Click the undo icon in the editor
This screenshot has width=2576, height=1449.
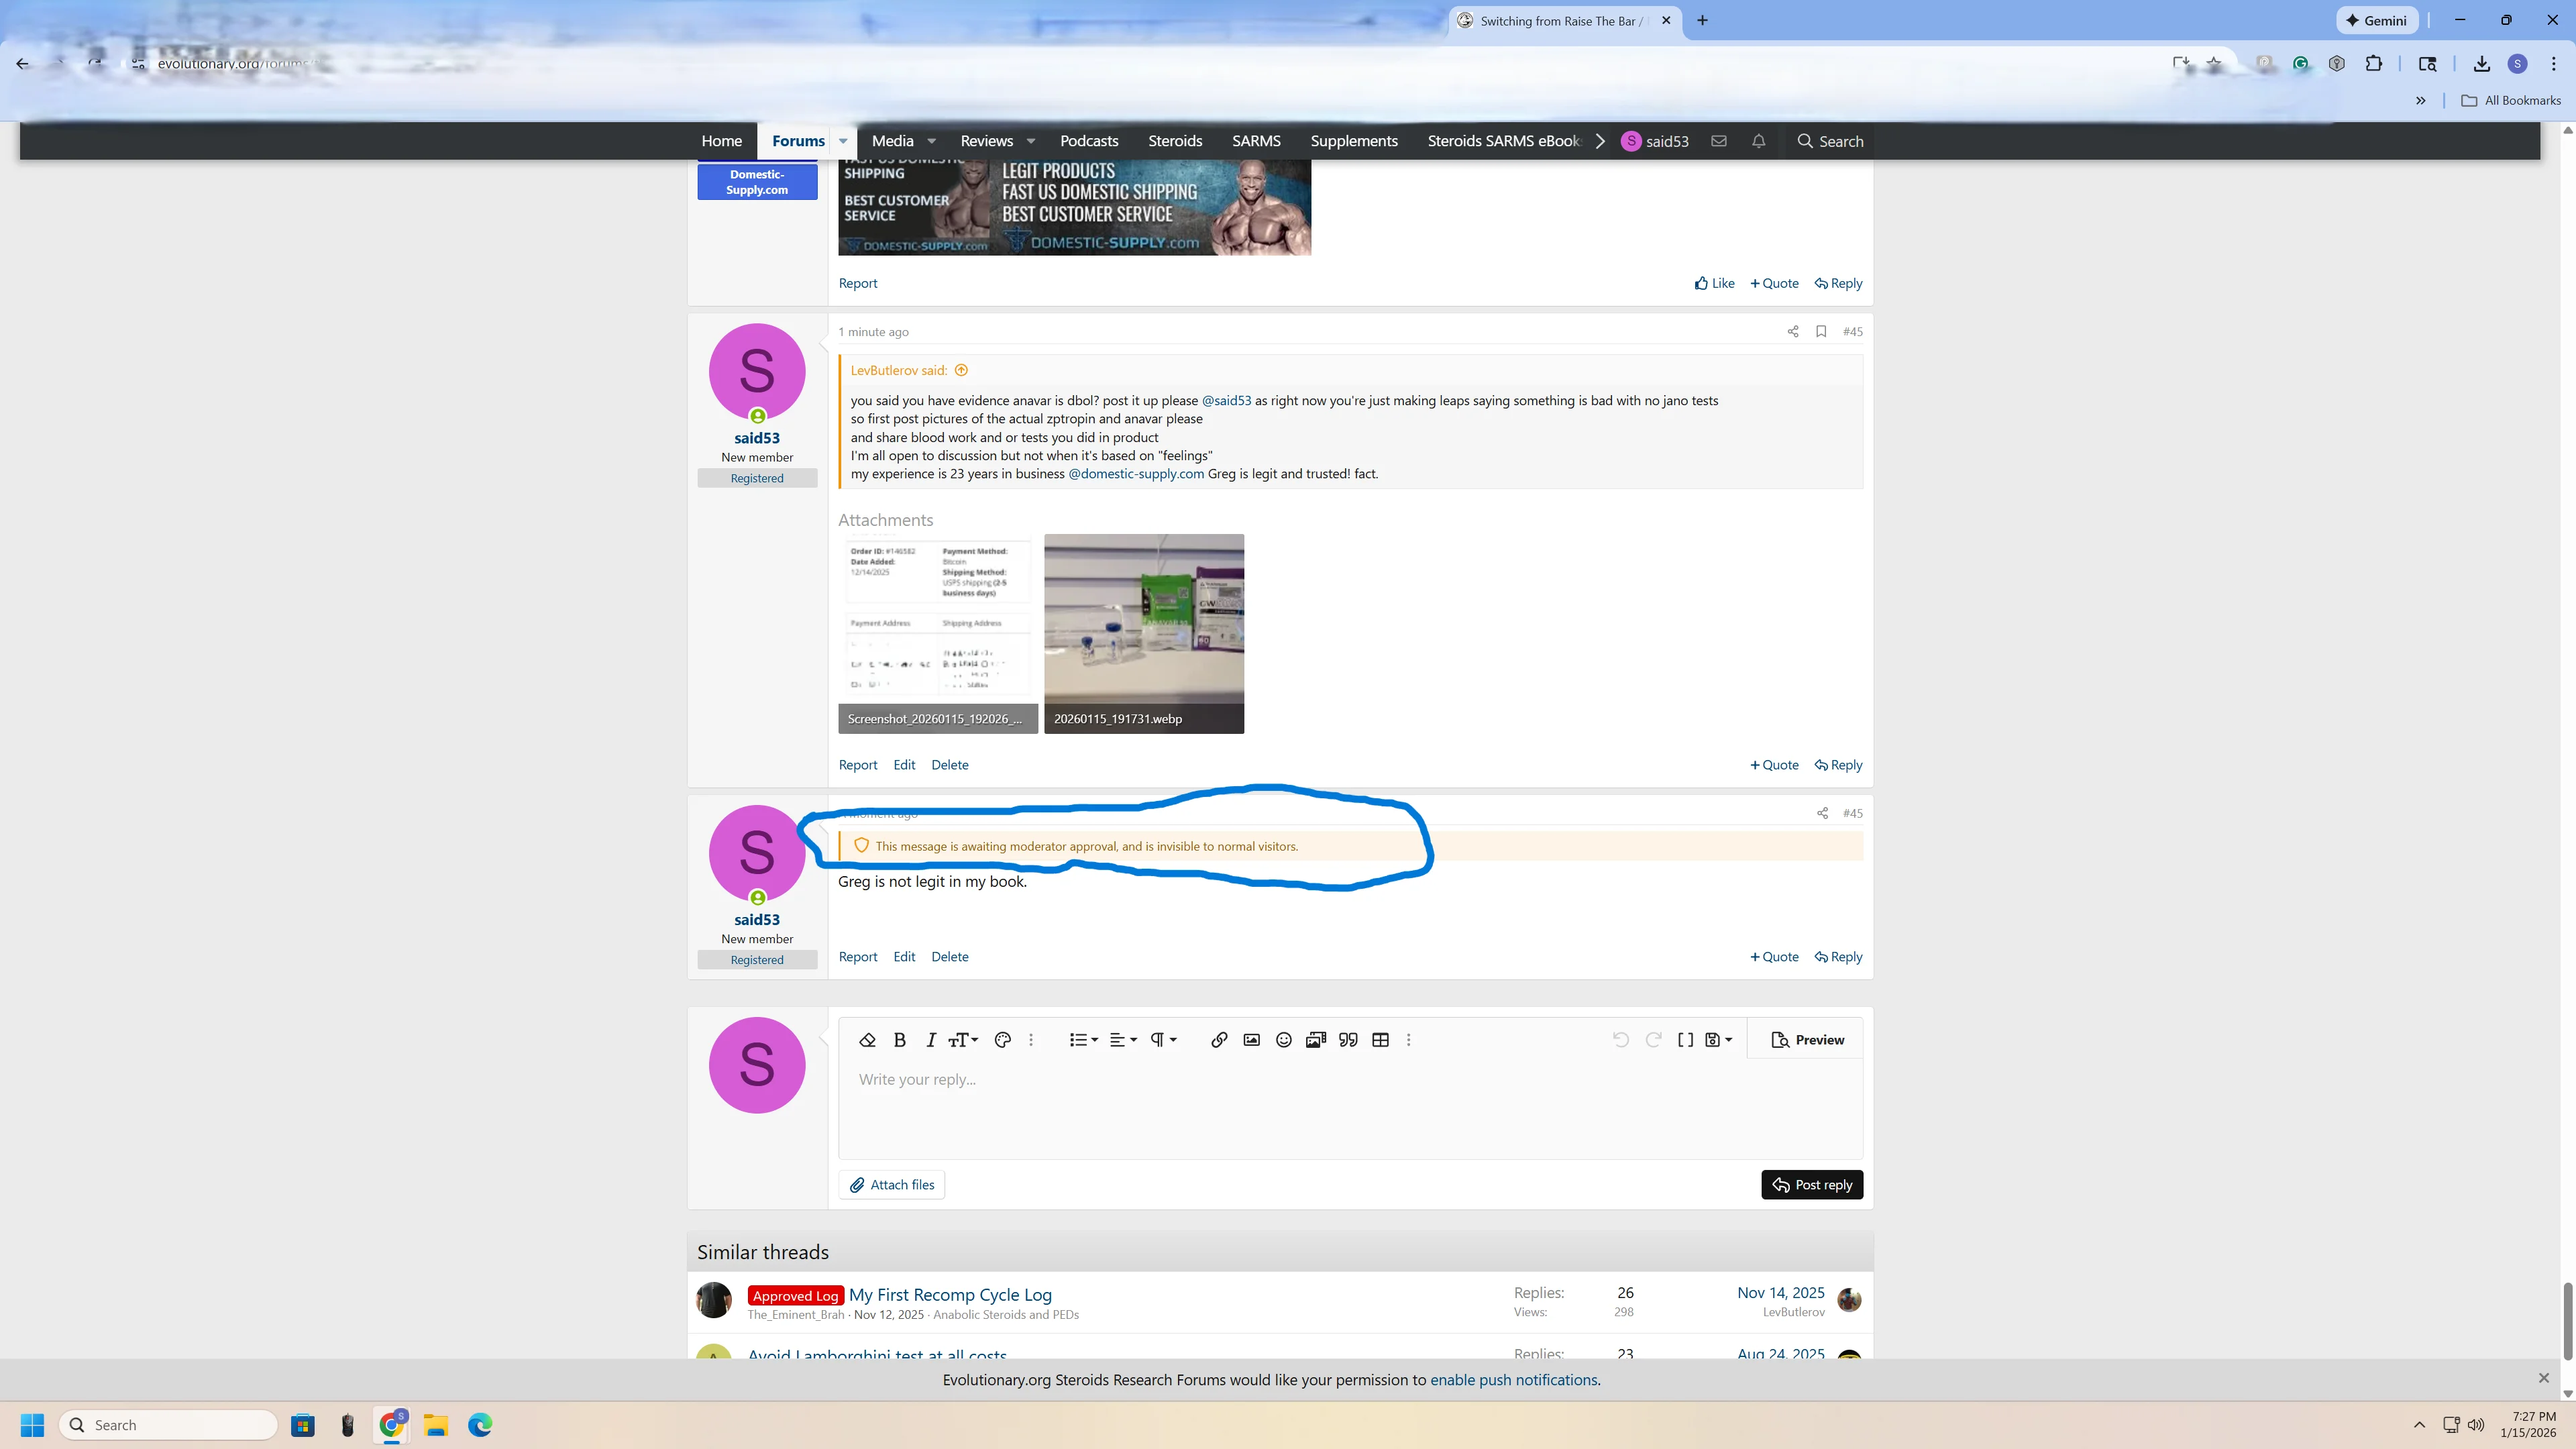pos(1621,1040)
